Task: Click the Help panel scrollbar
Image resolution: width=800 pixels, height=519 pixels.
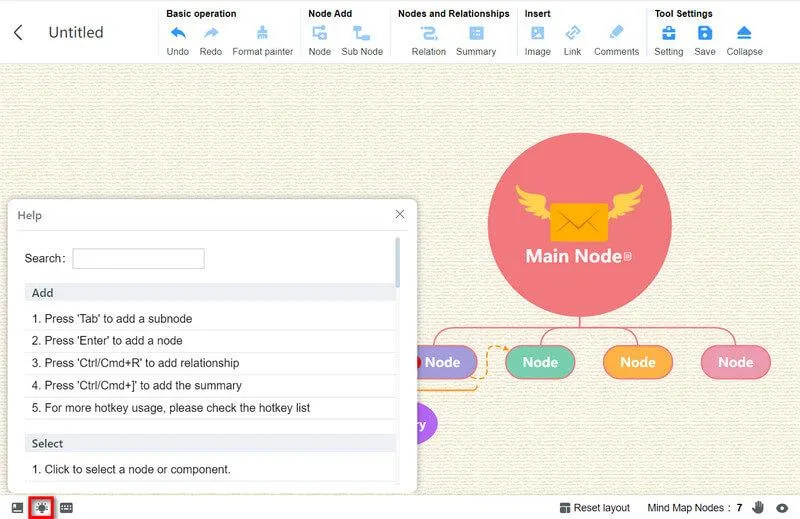Action: tap(397, 263)
